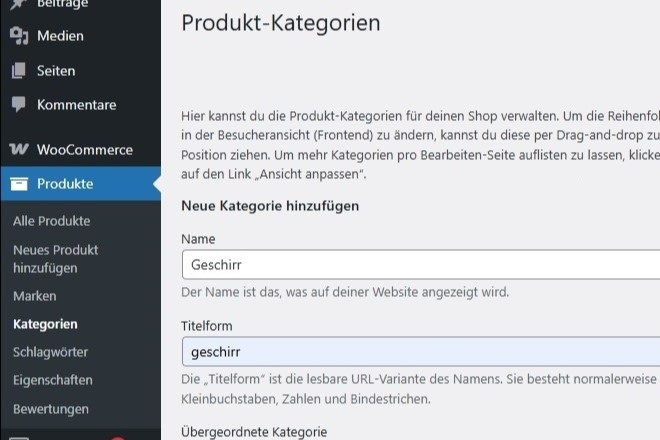
Task: Focus the Titelform field with geschirr
Action: [x=421, y=352]
